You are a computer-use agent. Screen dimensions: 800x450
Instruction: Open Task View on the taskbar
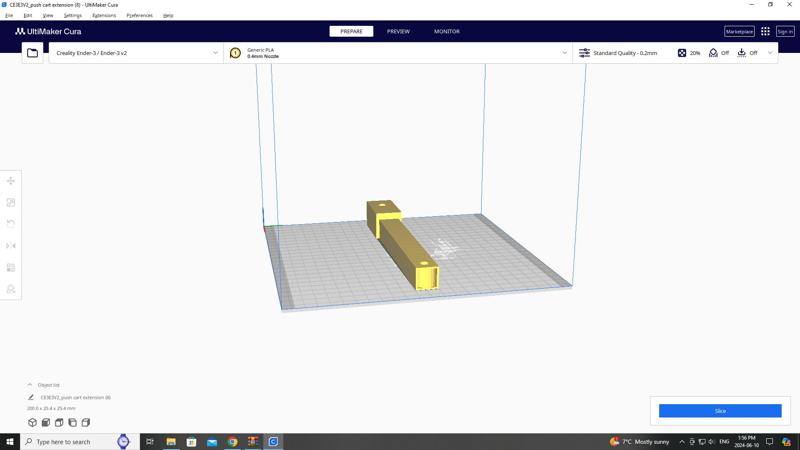click(150, 442)
